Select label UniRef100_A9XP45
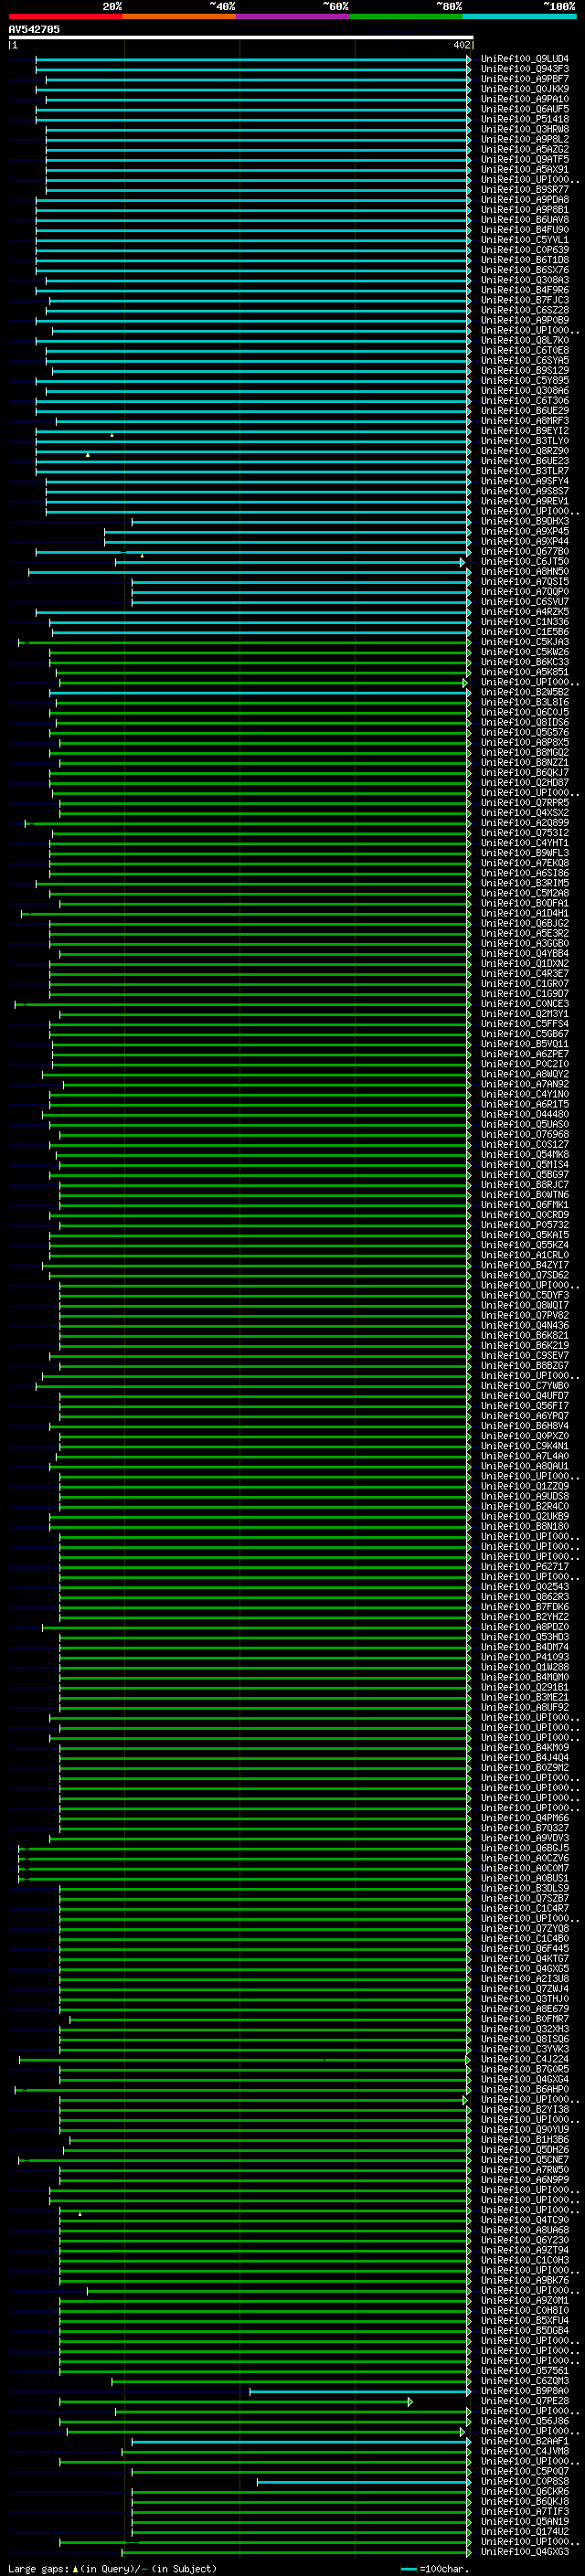Image resolution: width=585 pixels, height=2576 pixels. coord(524,531)
